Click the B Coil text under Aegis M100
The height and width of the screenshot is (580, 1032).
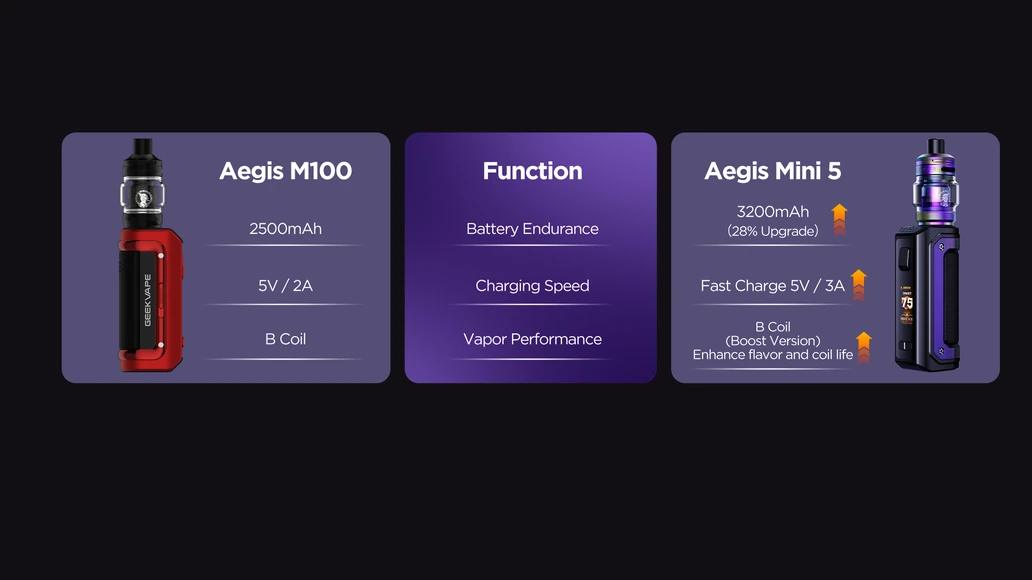tap(286, 339)
